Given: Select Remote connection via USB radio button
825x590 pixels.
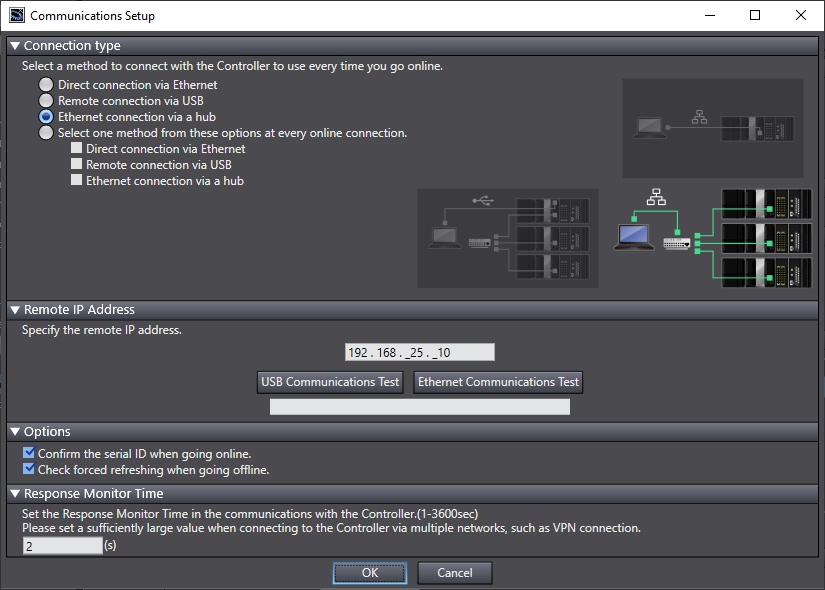Looking at the screenshot, I should click(x=46, y=101).
